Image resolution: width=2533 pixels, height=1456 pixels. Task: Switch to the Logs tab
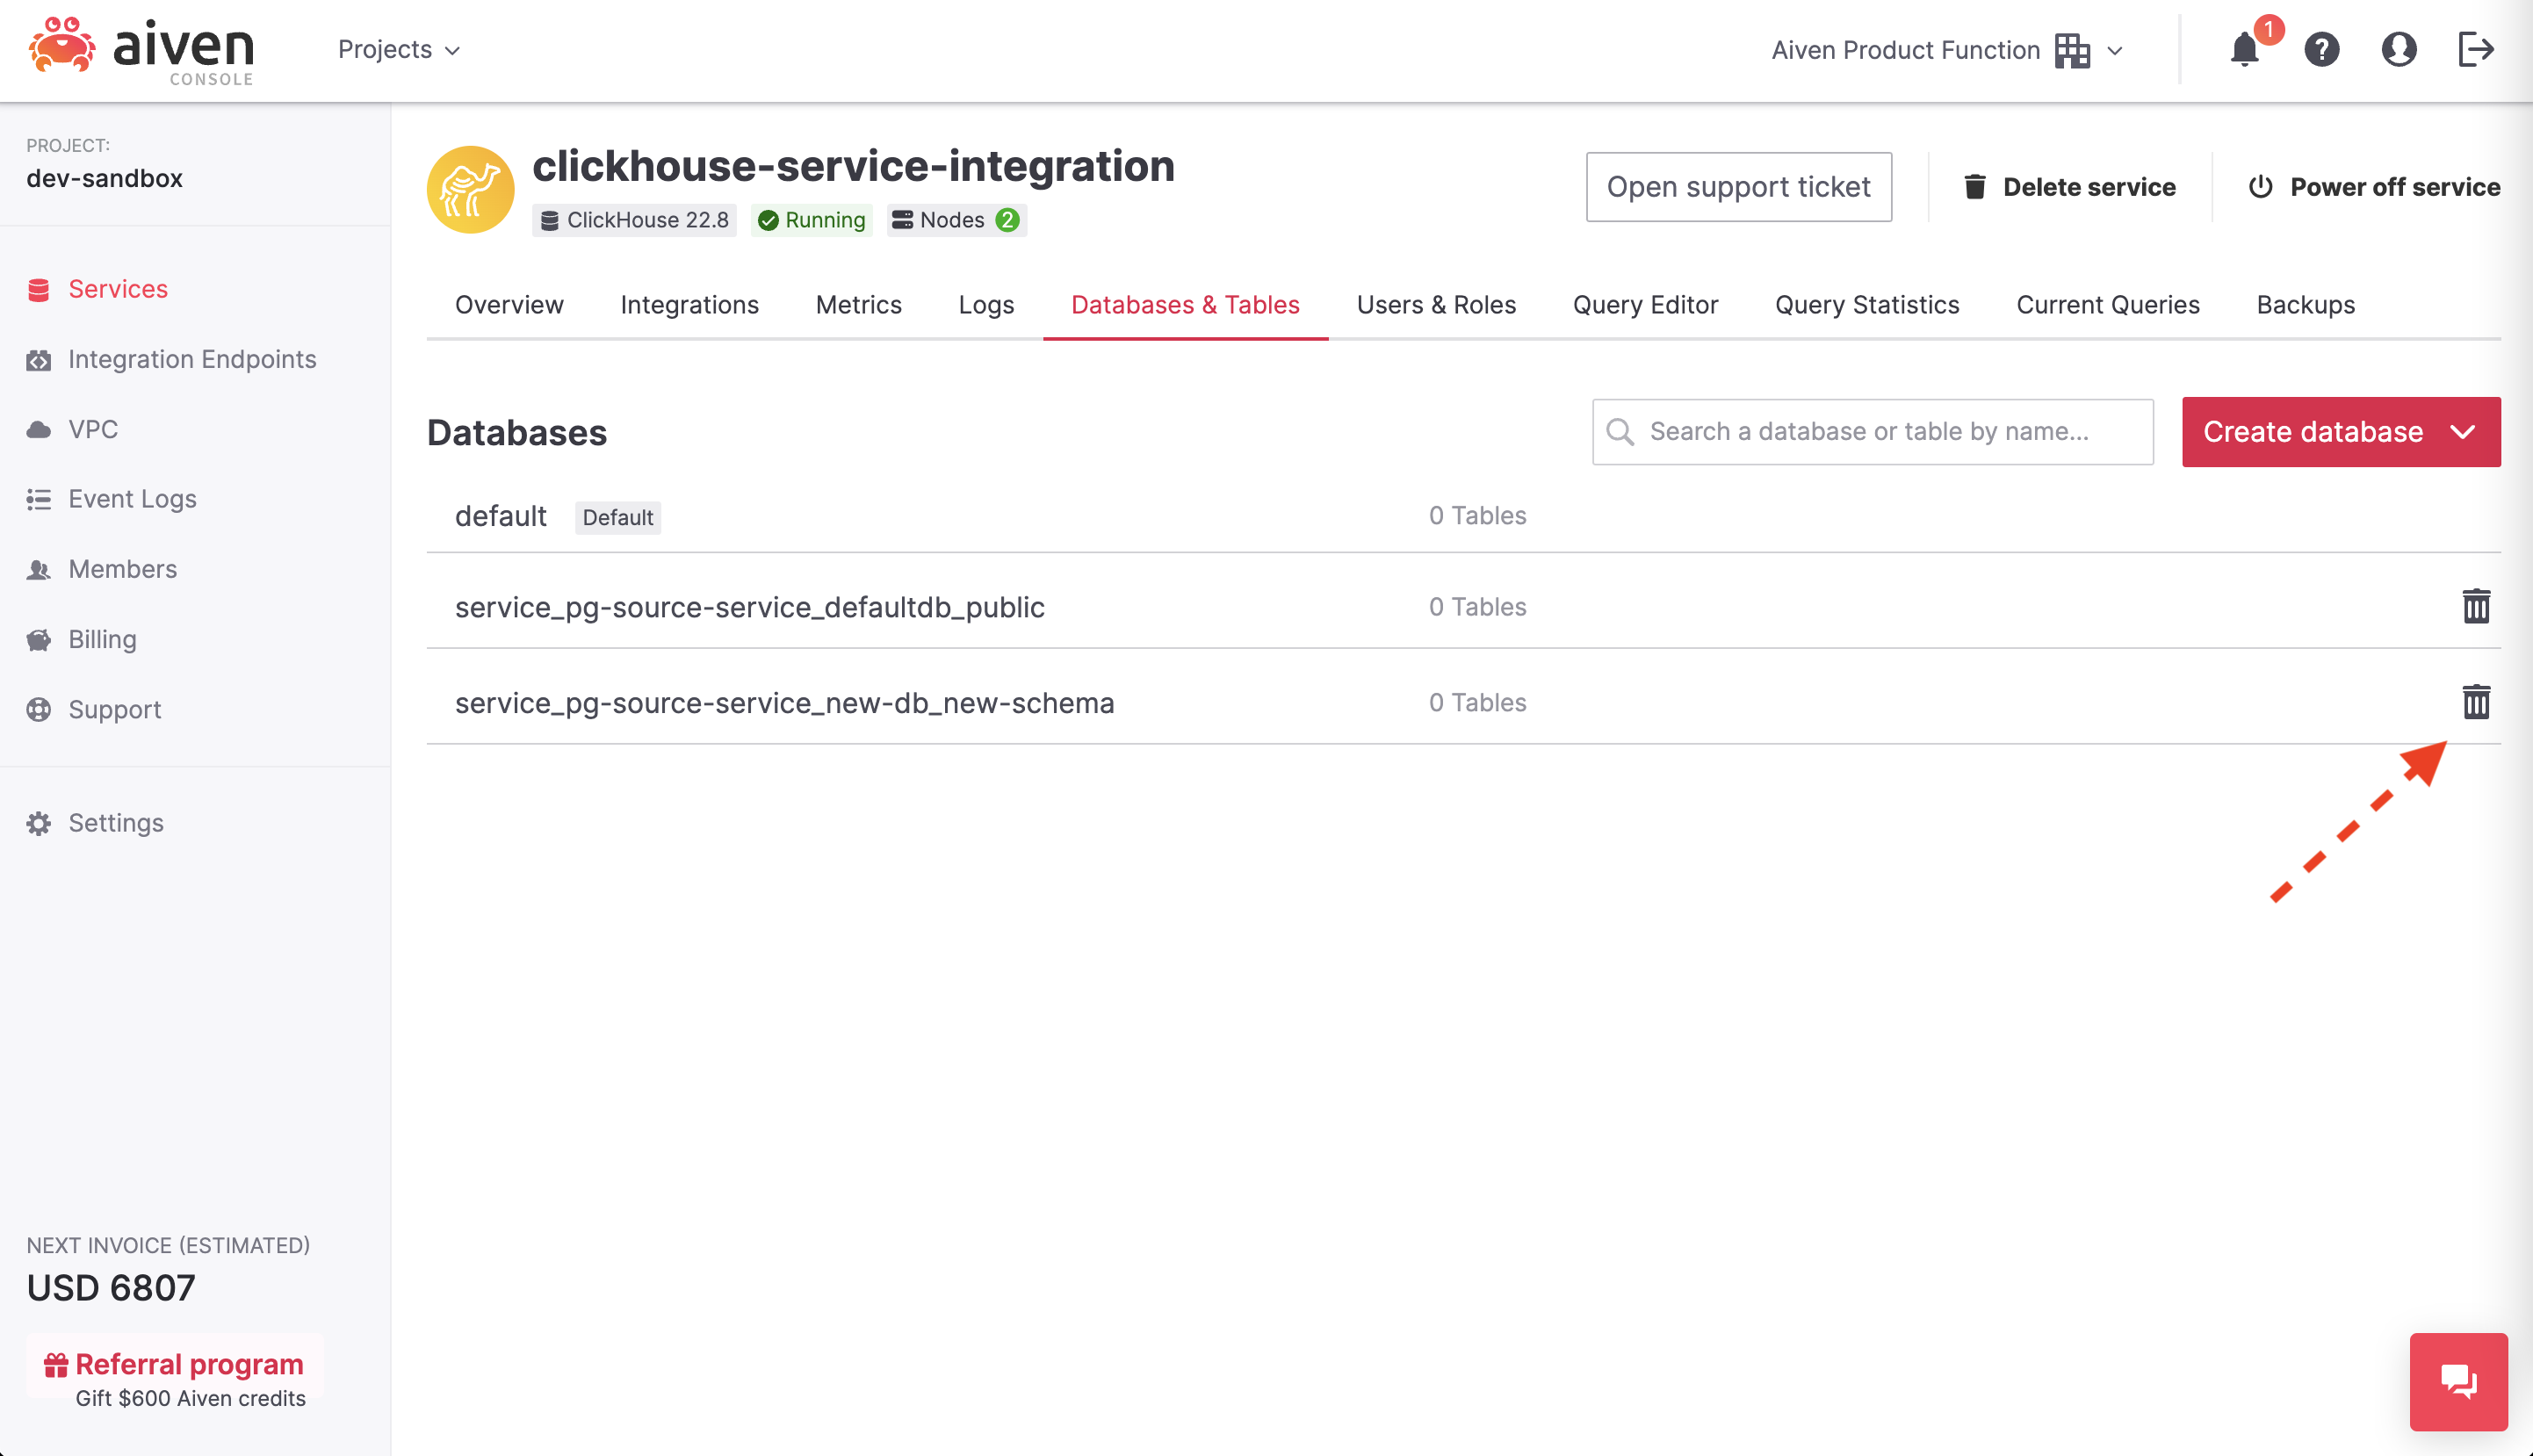tap(986, 304)
